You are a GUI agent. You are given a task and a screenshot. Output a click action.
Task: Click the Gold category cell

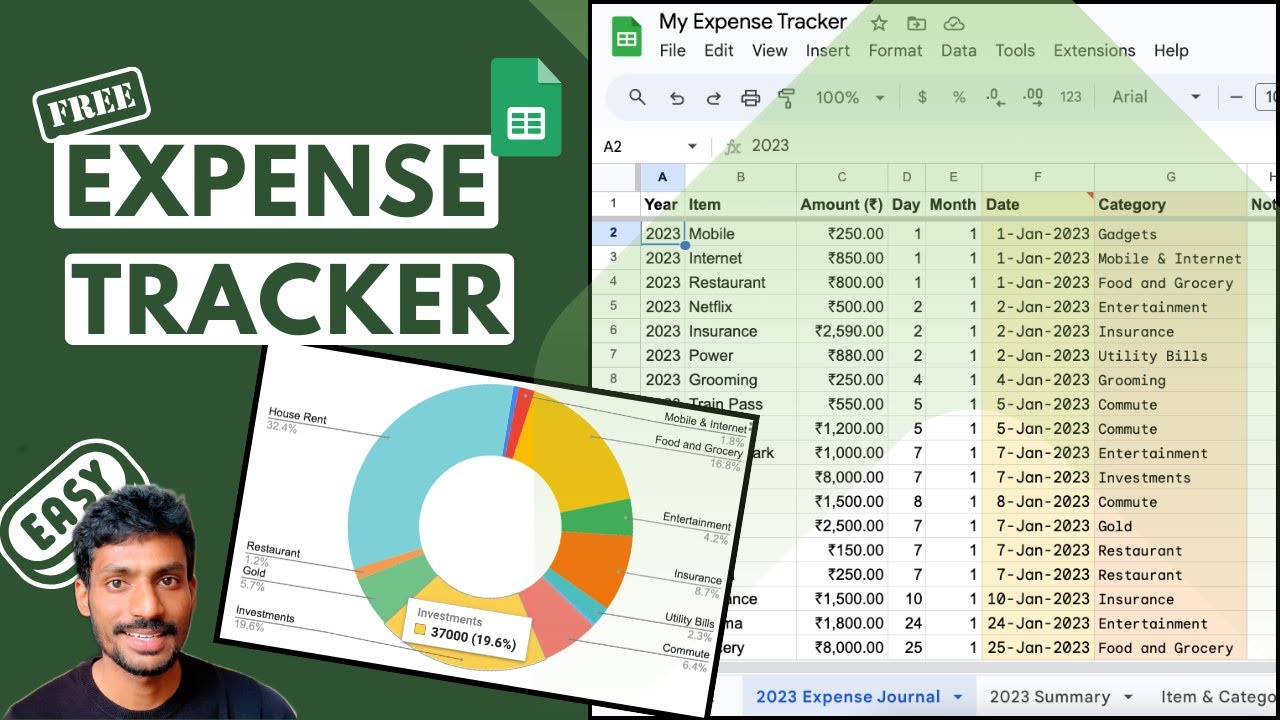1170,526
